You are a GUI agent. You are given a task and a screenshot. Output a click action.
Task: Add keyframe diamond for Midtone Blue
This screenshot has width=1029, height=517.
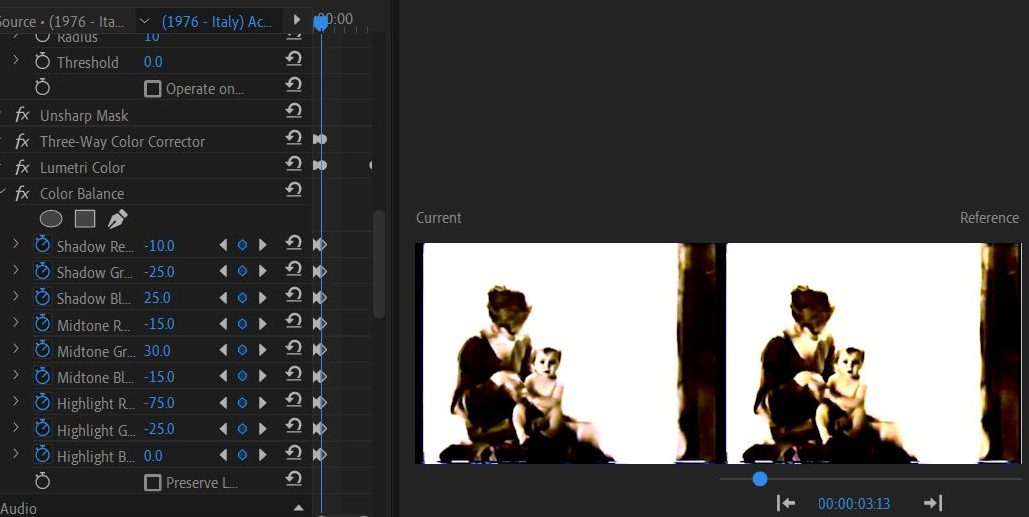(242, 376)
